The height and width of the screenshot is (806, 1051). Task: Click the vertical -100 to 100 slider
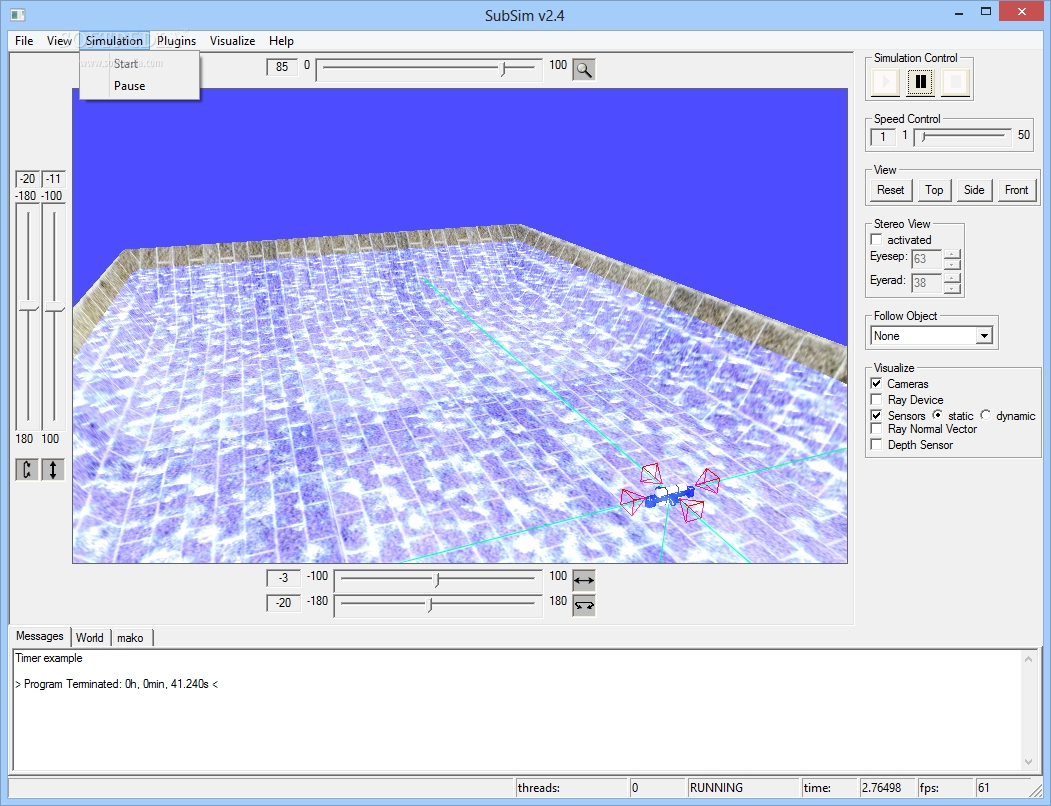point(54,316)
